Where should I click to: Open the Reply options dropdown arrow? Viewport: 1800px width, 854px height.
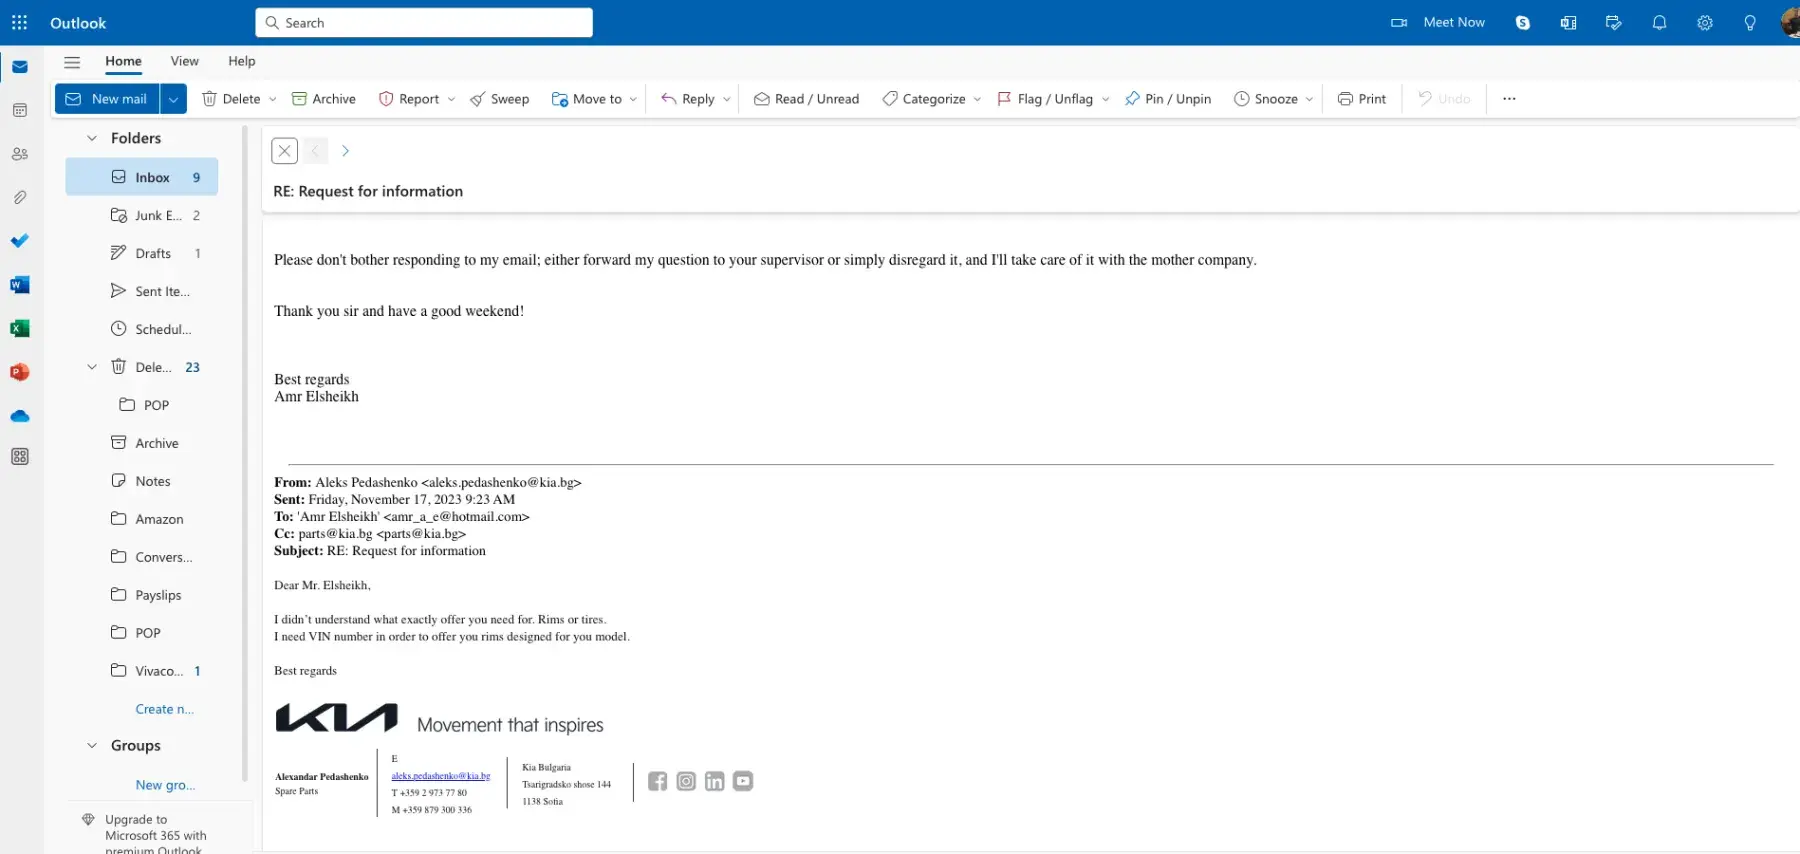(727, 99)
